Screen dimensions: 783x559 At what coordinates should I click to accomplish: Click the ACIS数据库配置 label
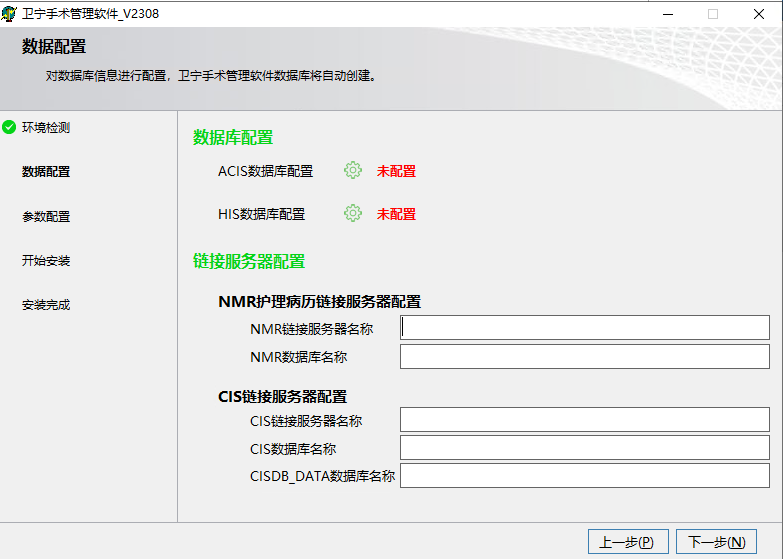[x=266, y=171]
